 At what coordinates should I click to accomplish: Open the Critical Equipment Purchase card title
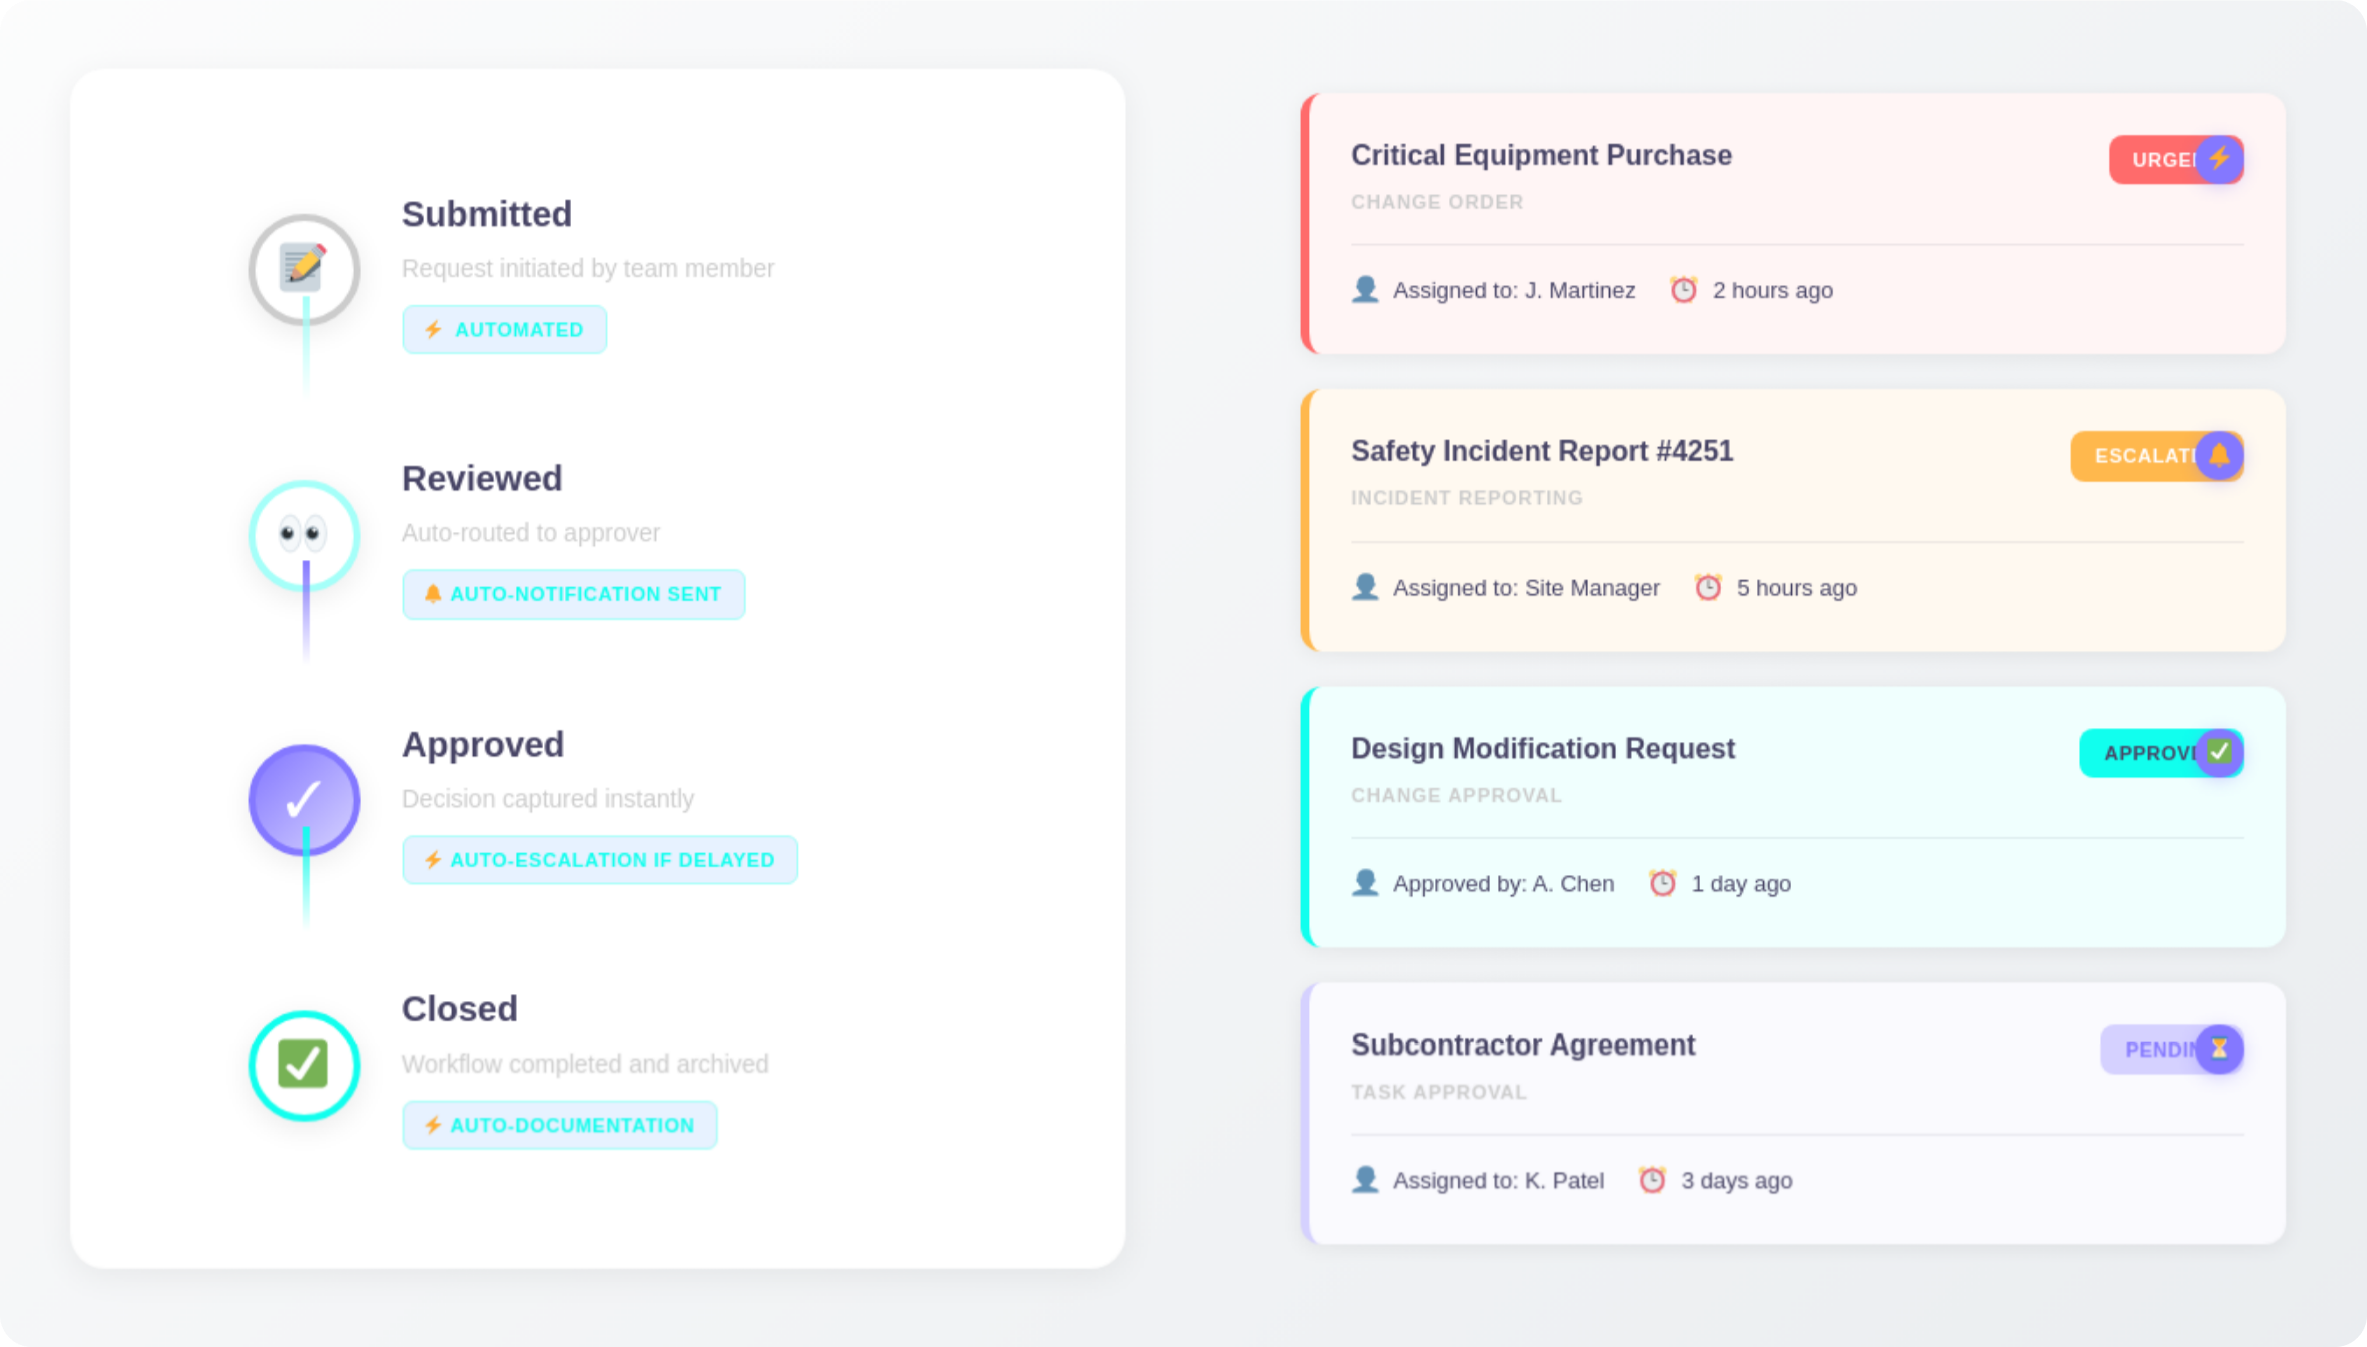click(x=1541, y=156)
